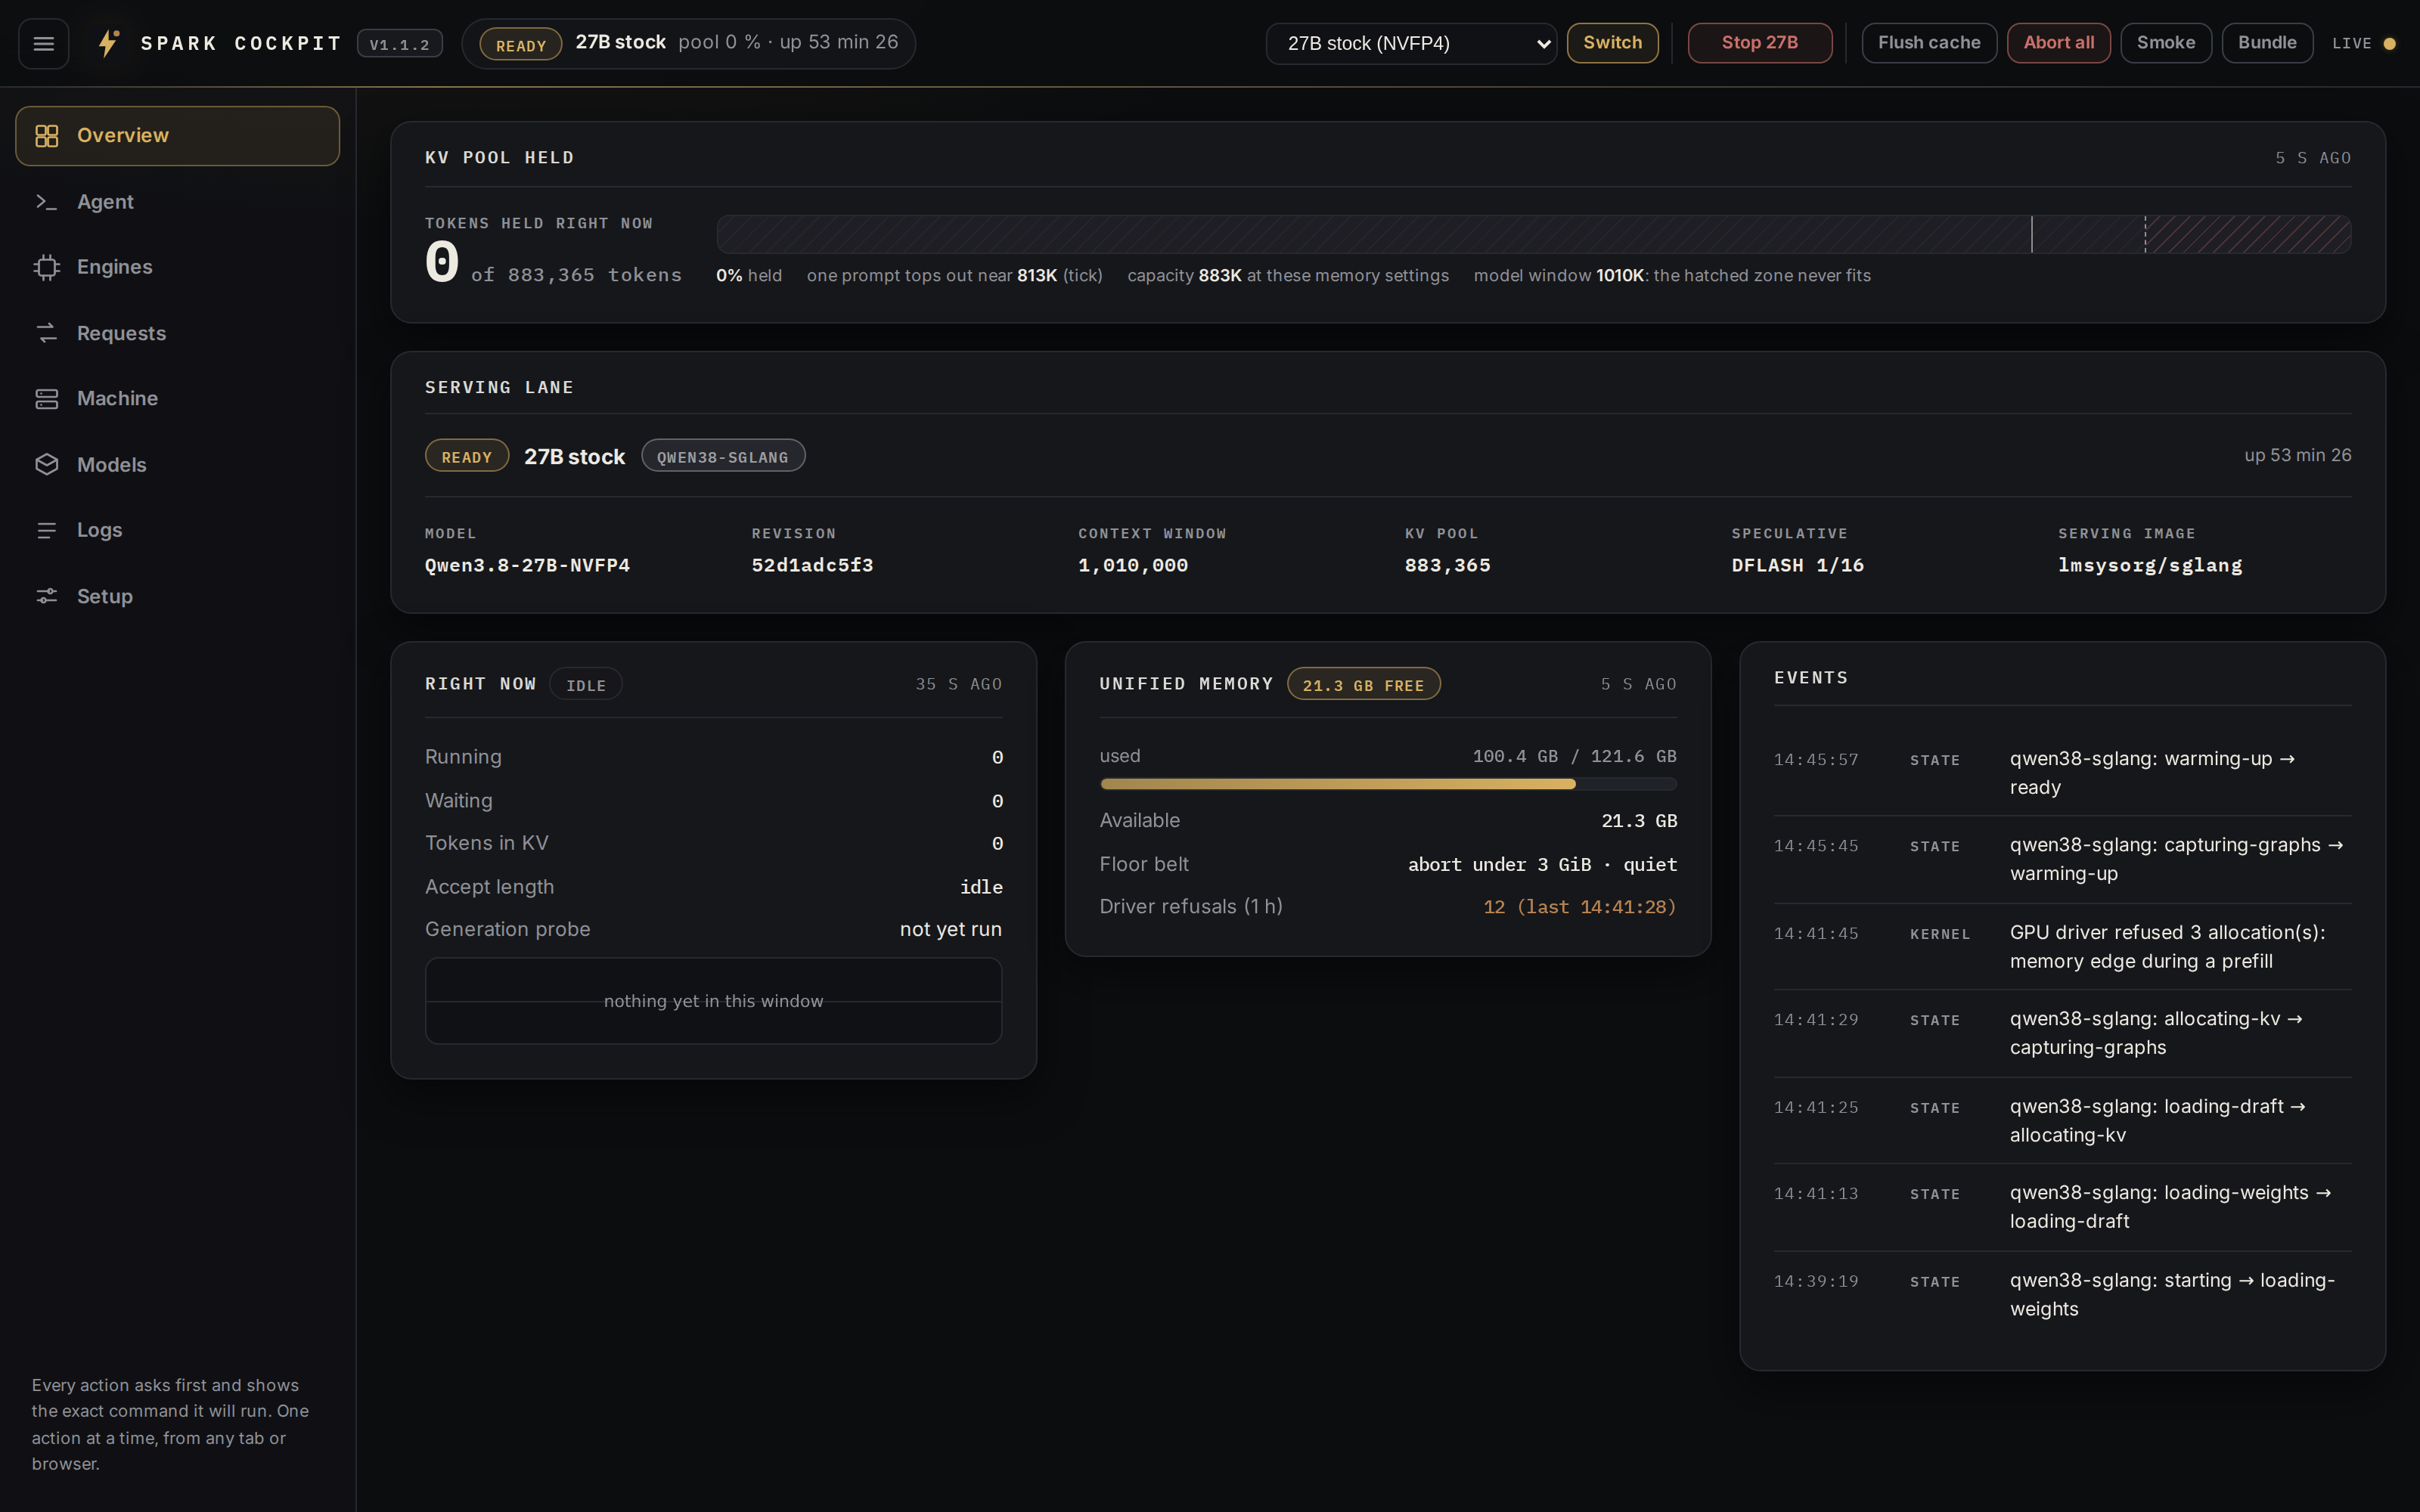Click speculative value DFLASH 1/16
The height and width of the screenshot is (1512, 2420).
pos(1797,565)
